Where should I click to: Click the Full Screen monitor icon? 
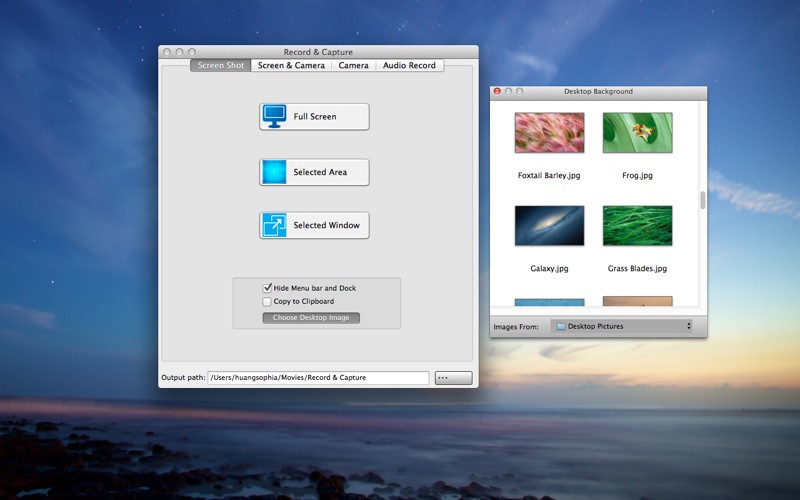[x=274, y=116]
